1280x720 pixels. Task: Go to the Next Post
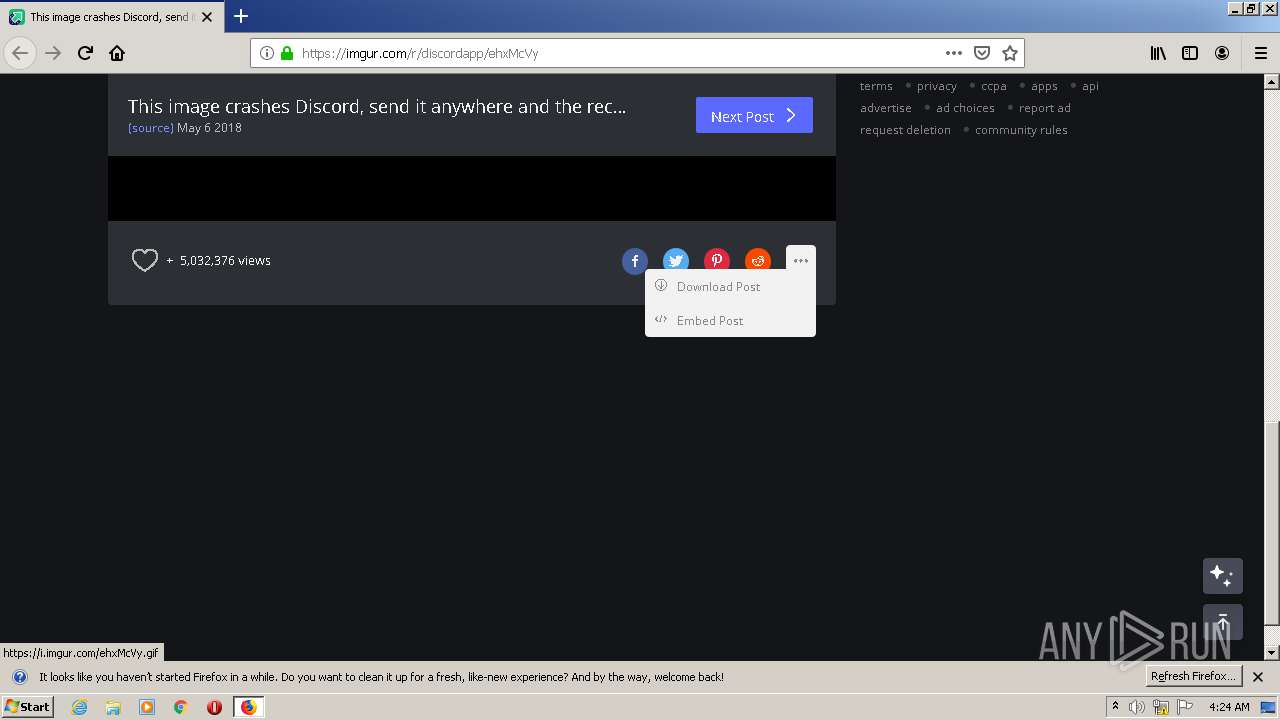(x=754, y=116)
